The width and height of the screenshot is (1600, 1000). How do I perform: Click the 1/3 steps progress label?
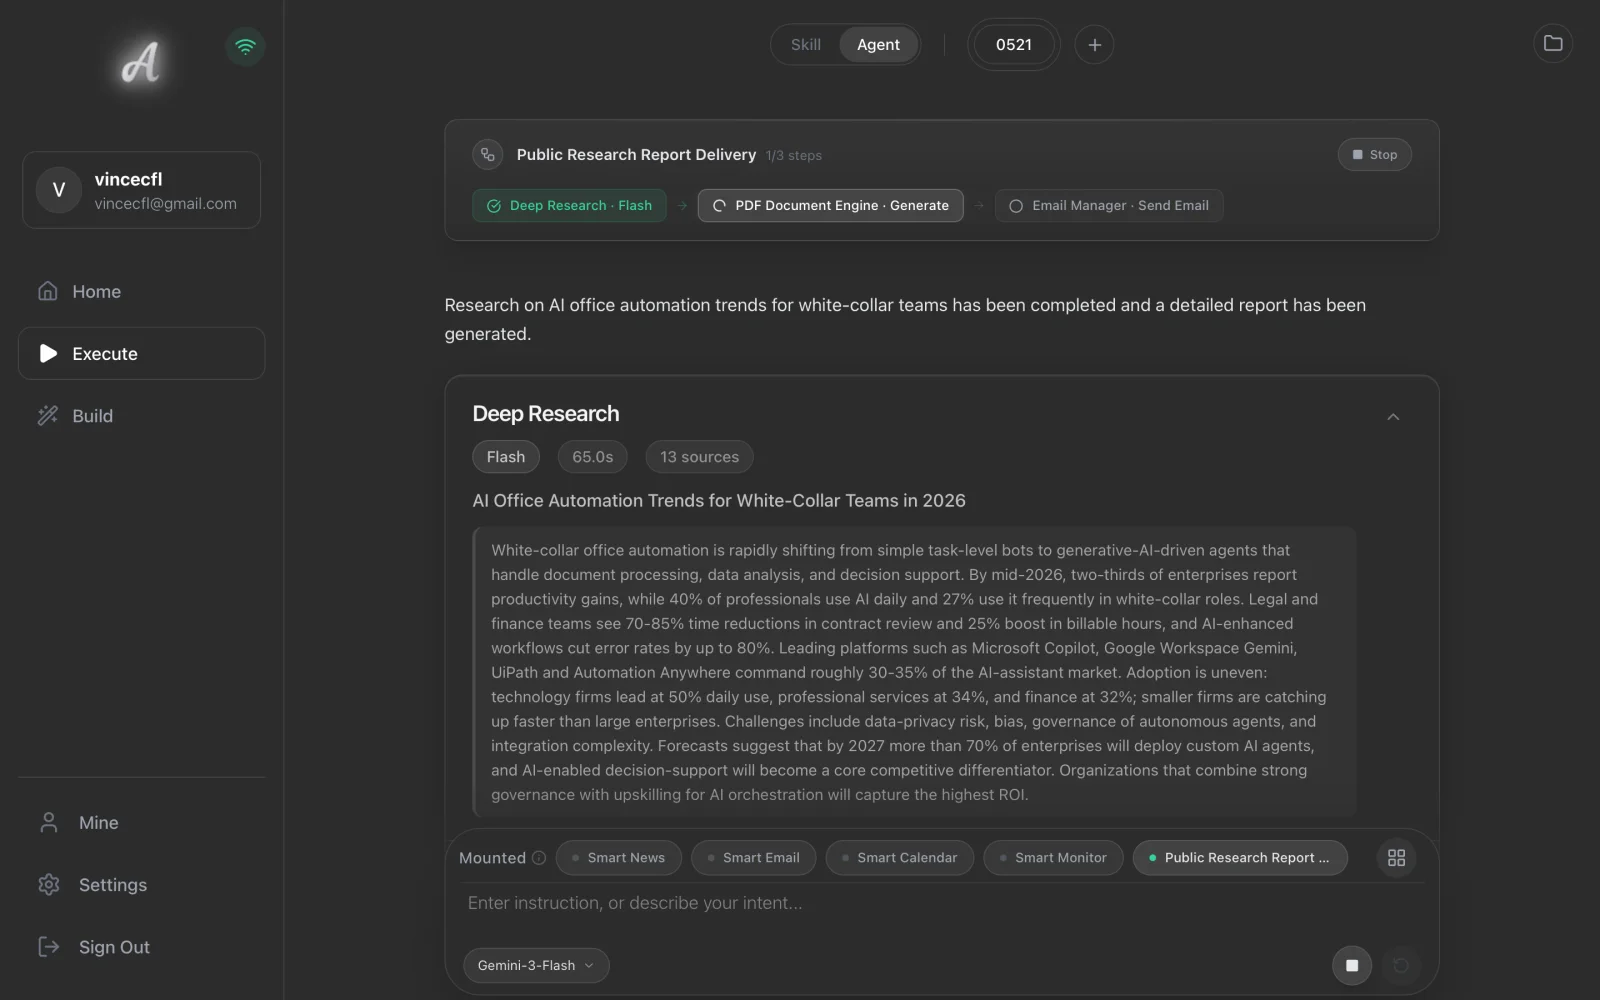pos(794,156)
